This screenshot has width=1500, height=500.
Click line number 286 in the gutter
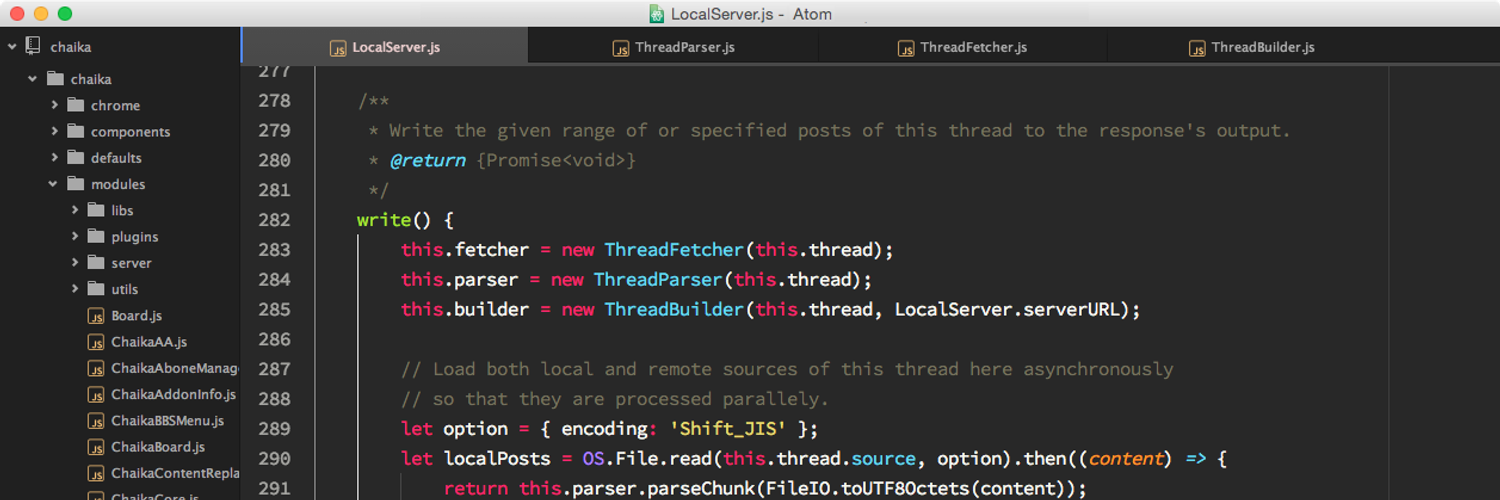click(x=274, y=339)
